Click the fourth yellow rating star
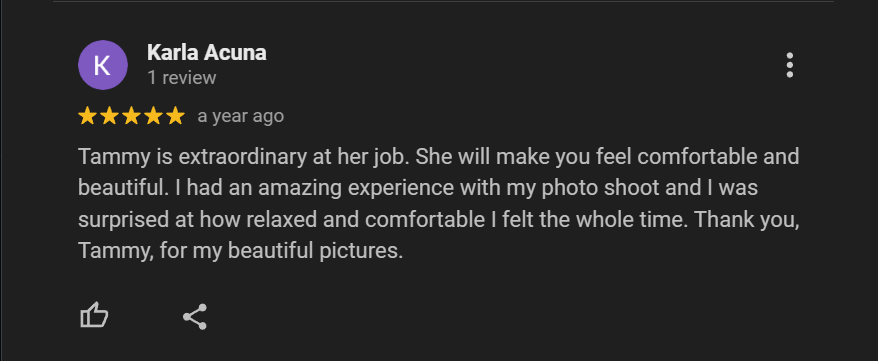Viewport: 878px width, 361px height. click(153, 116)
